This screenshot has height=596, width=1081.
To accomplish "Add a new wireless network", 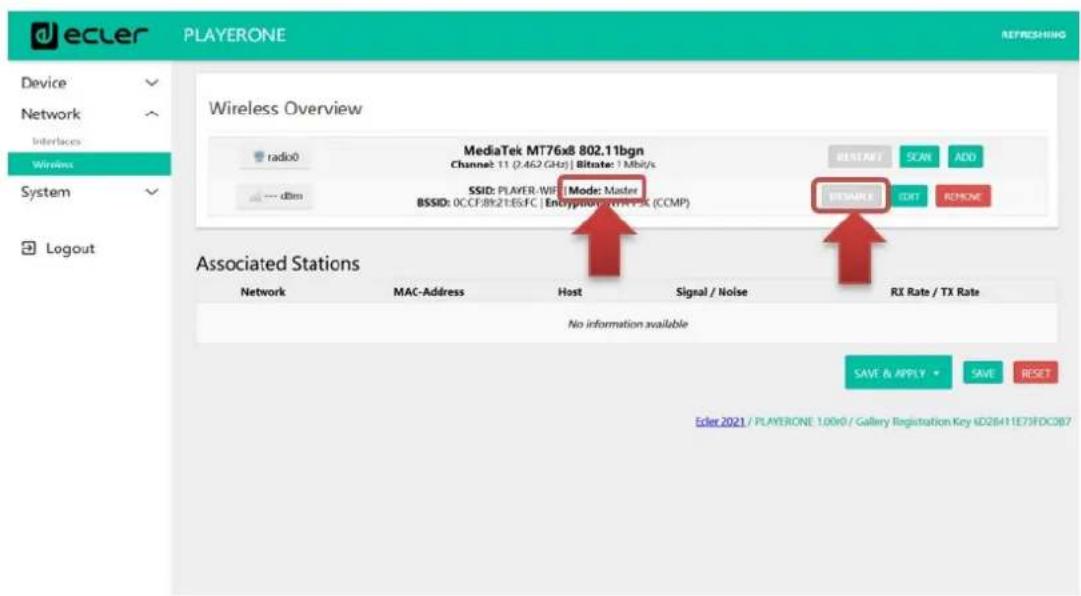I will click(x=965, y=157).
